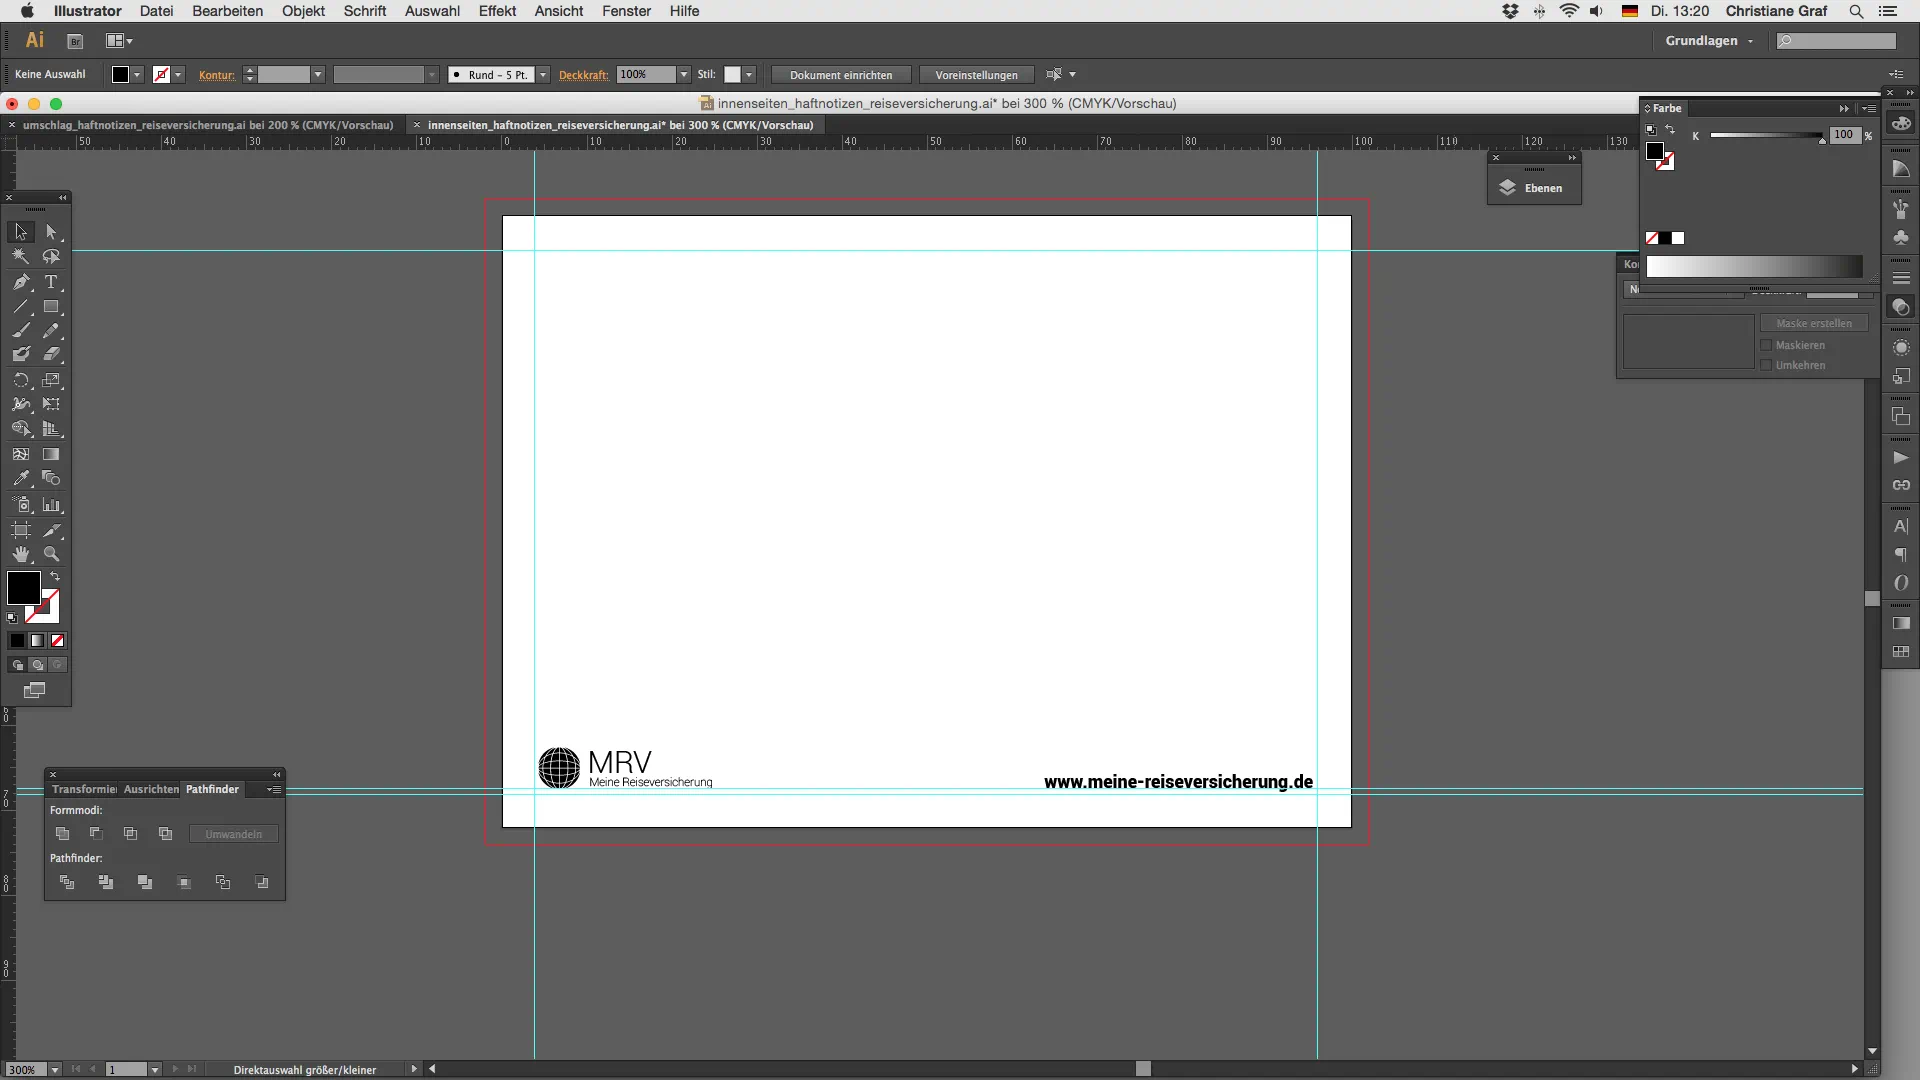Screen dimensions: 1920x1080
Task: Click the Swap Fill and Stroke arrows
Action: [x=55, y=577]
